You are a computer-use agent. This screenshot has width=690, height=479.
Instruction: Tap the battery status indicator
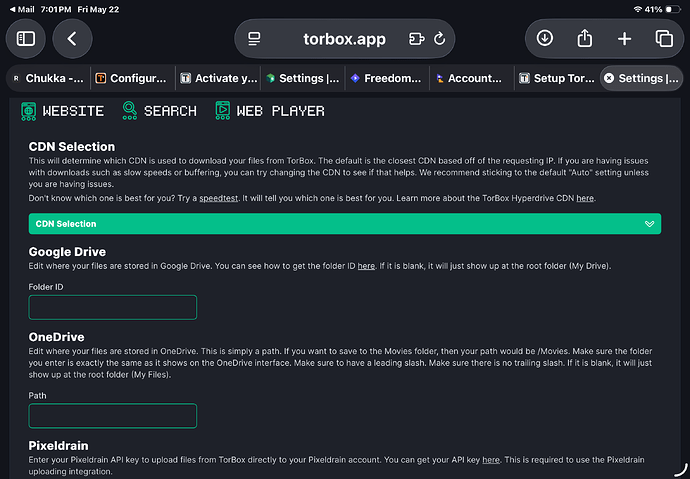coord(673,9)
